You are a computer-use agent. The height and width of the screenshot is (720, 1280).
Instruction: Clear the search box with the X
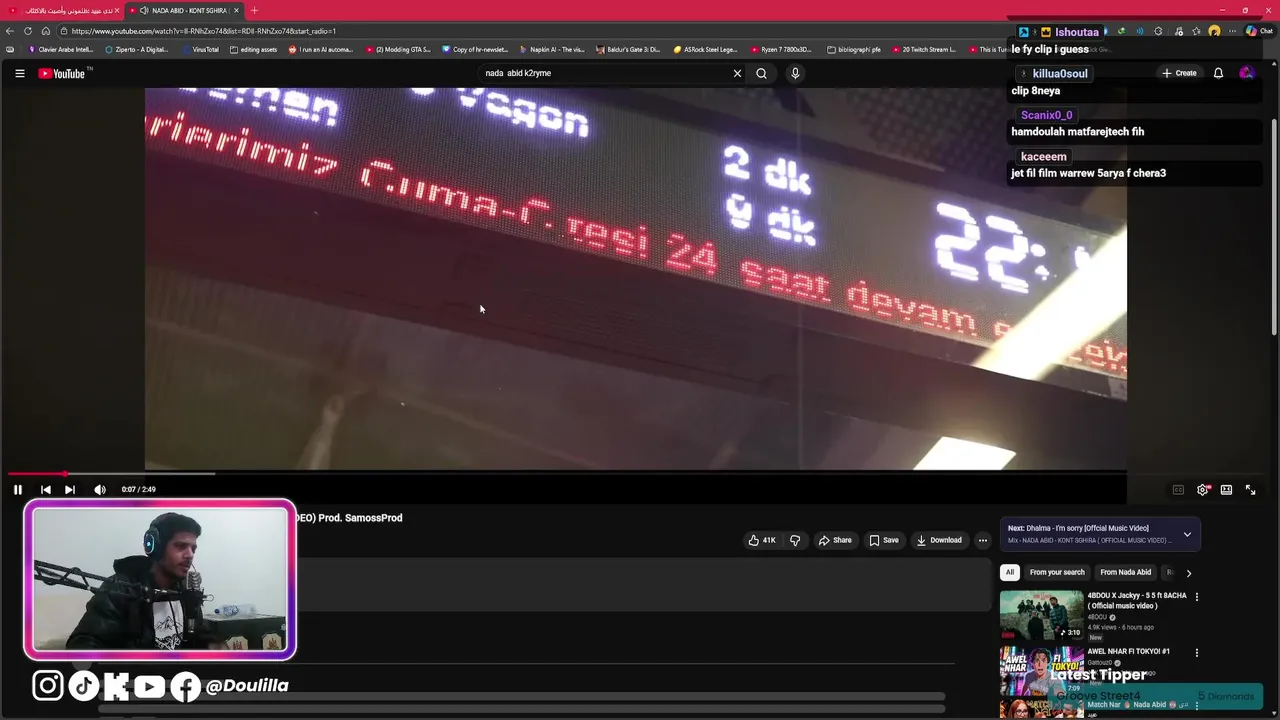737,73
